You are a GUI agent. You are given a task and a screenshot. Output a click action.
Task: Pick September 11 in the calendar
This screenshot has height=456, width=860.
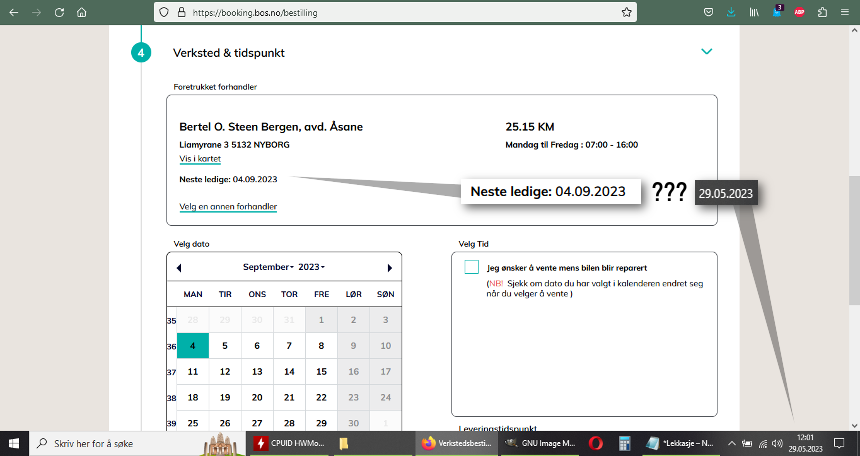coord(193,371)
